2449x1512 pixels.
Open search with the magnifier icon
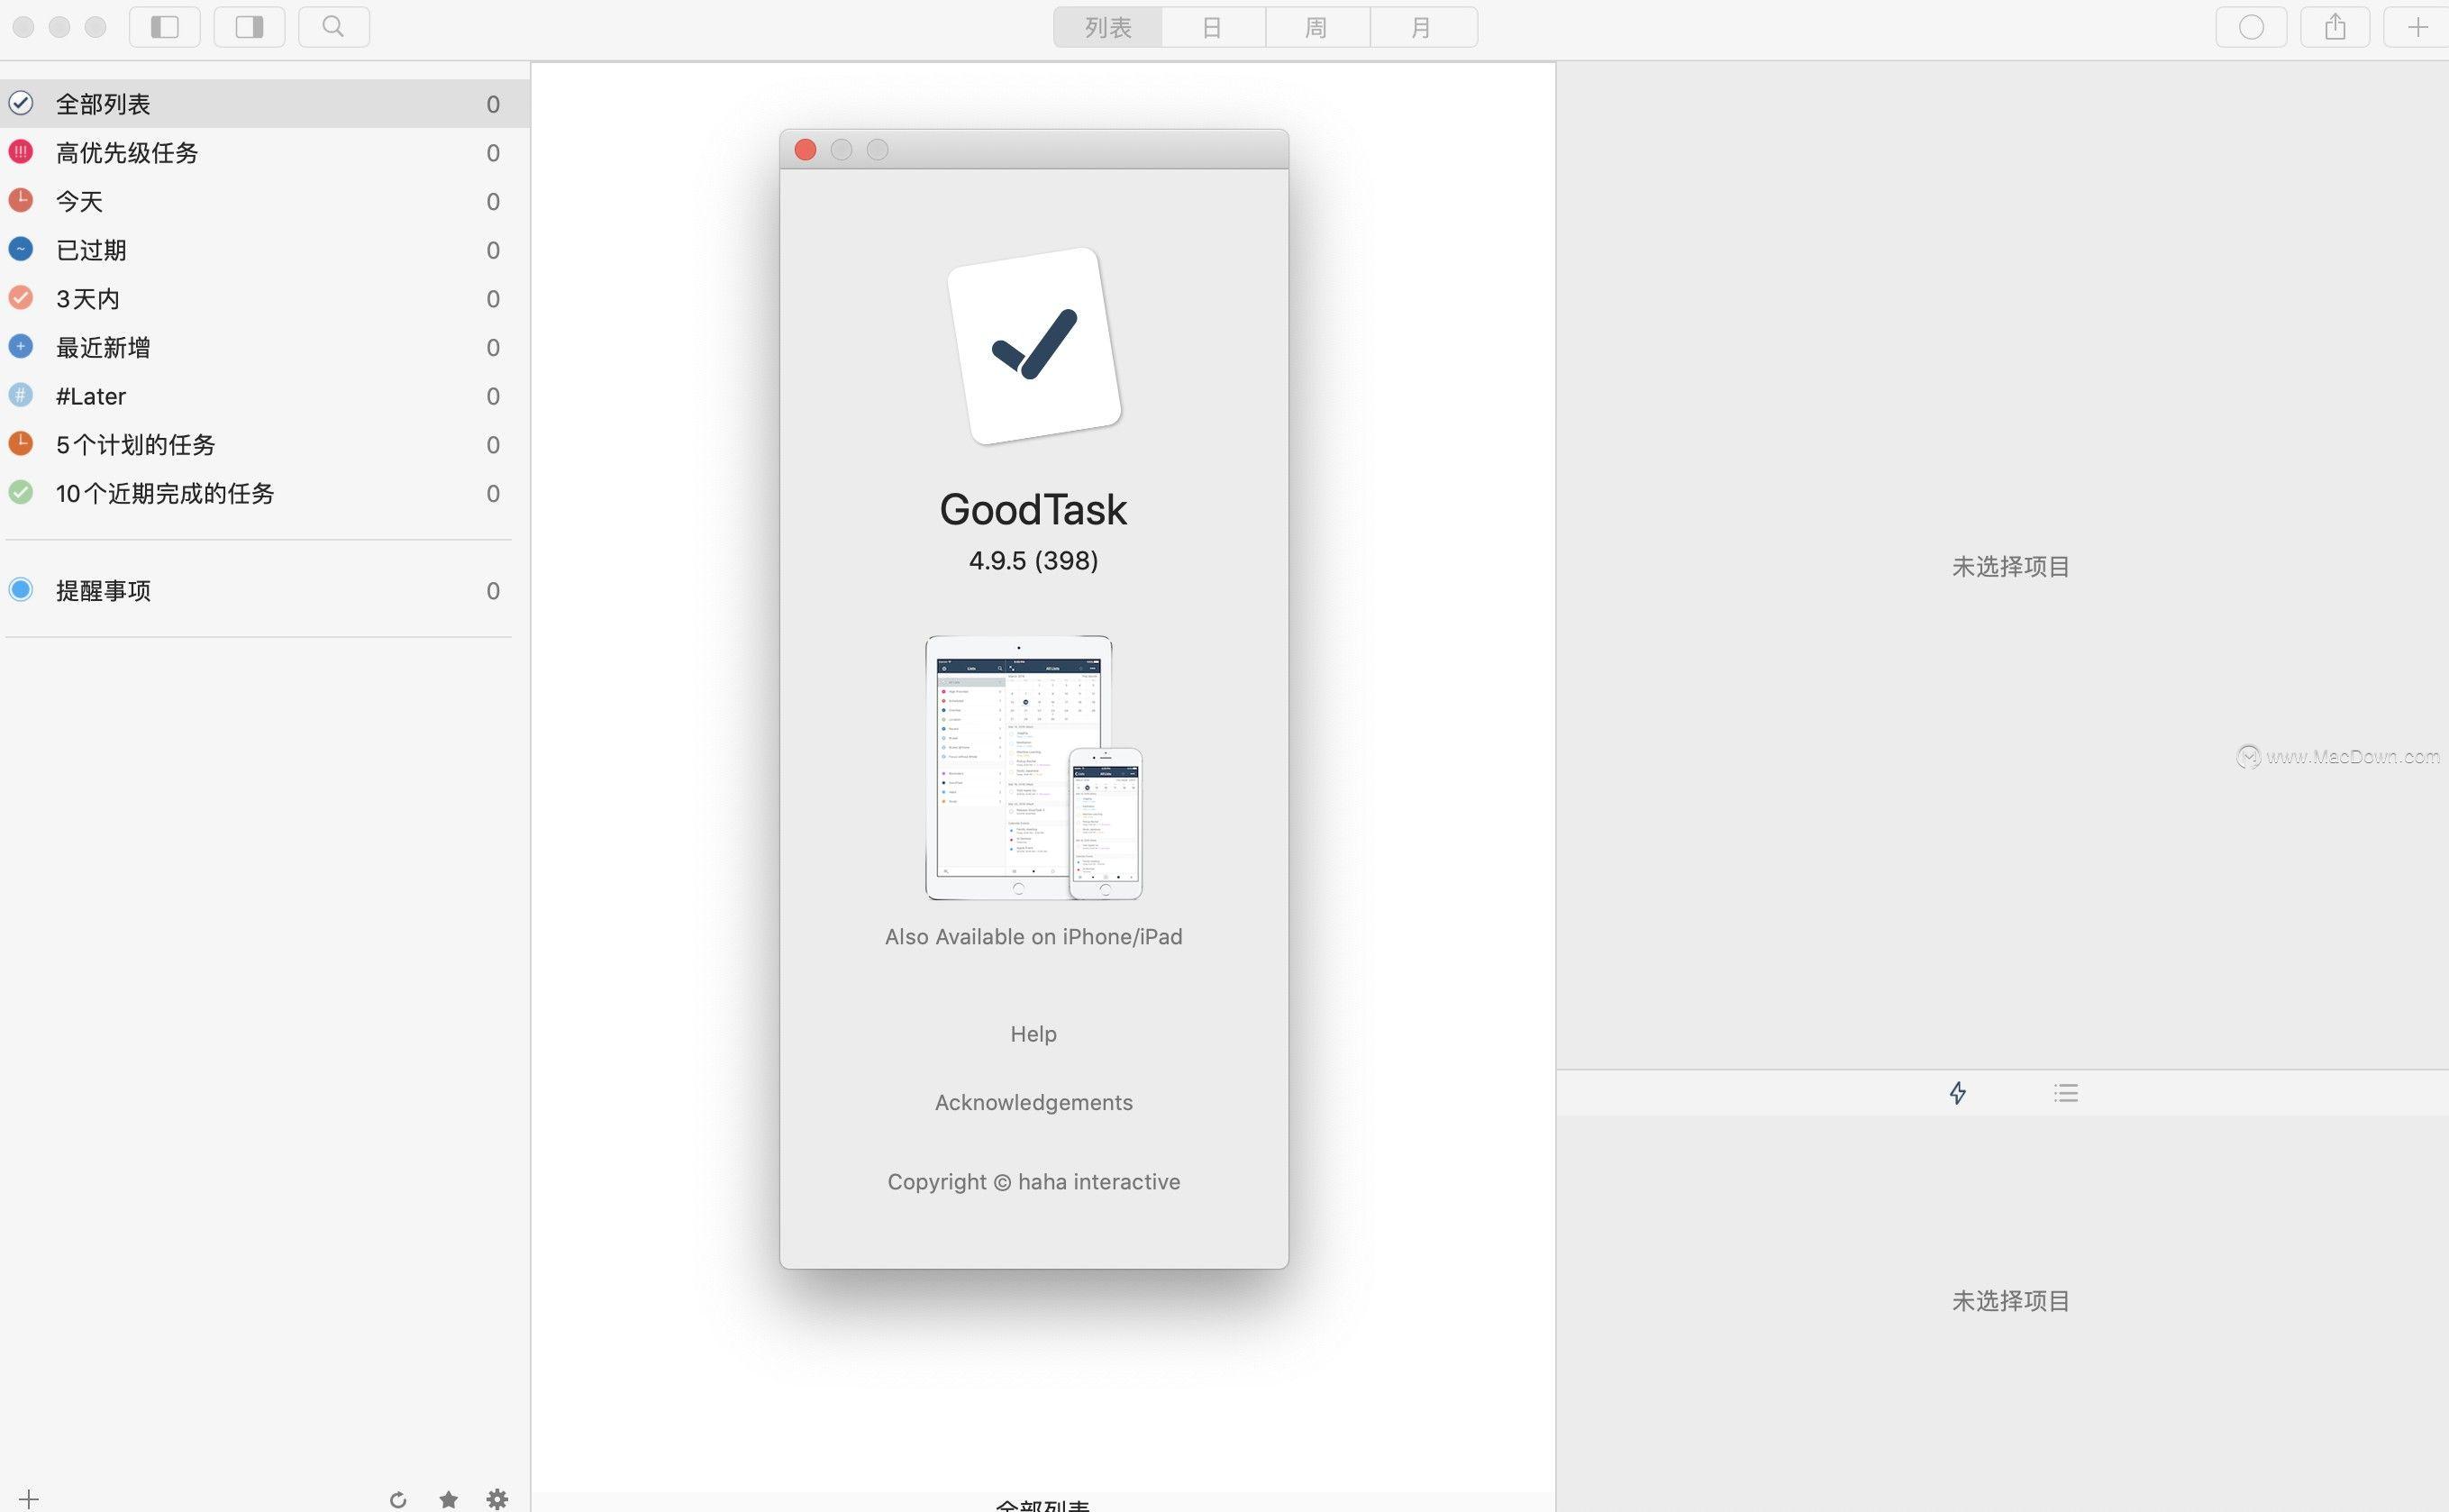[333, 27]
